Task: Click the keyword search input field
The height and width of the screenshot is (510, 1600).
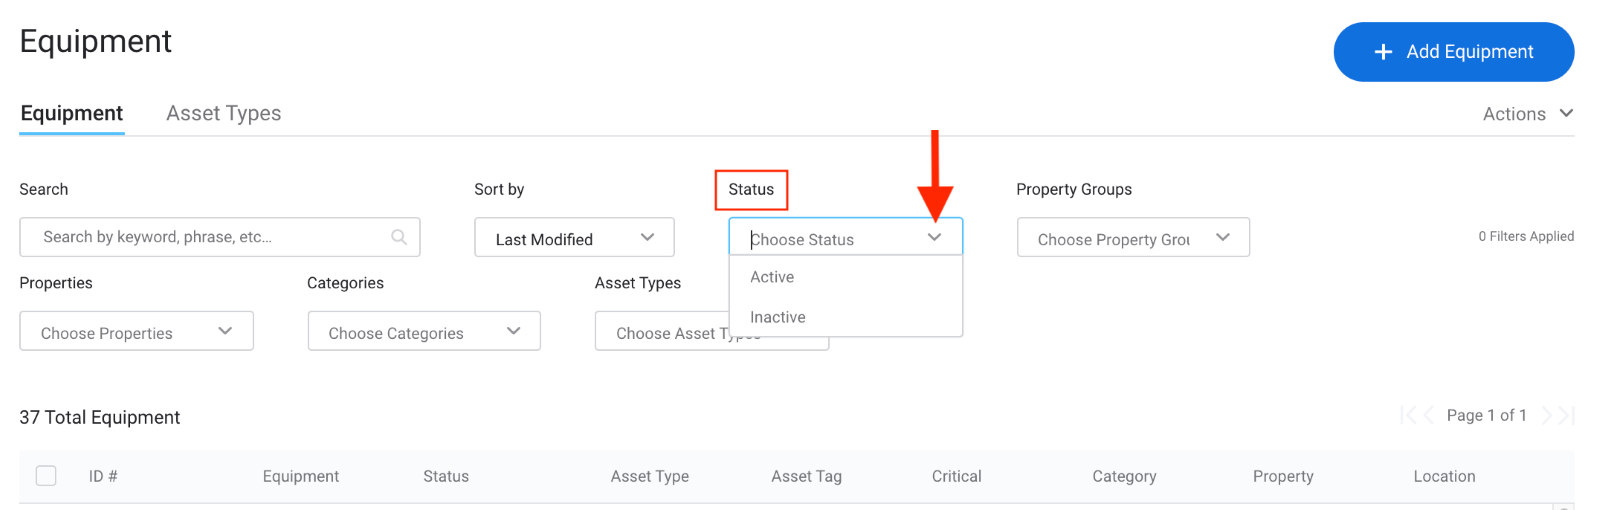Action: click(220, 237)
